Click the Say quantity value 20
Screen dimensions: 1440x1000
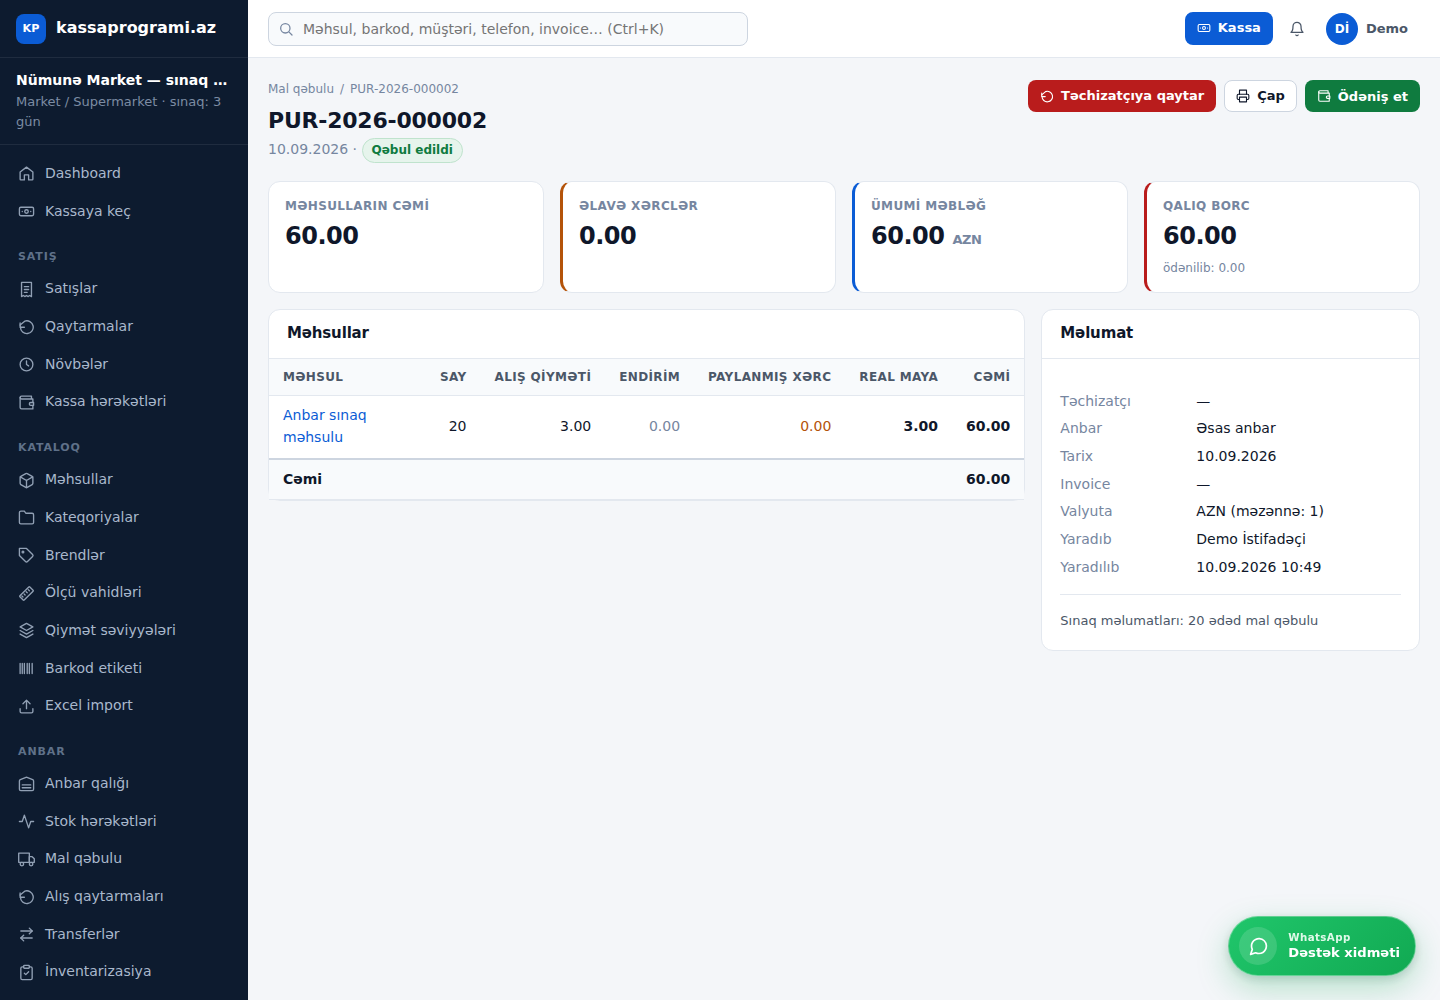click(x=458, y=426)
